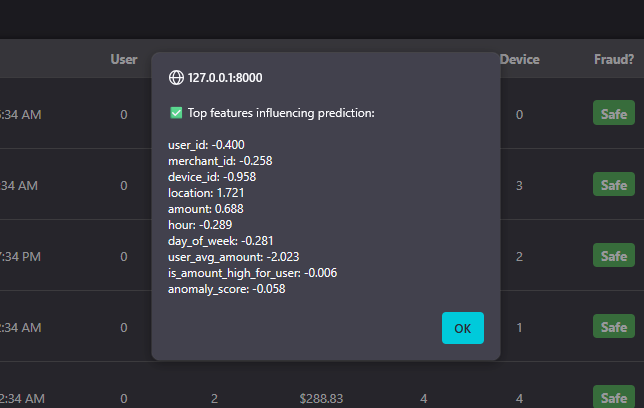Click the Safe badge in the Device 1 row
644x408 pixels.
(613, 327)
